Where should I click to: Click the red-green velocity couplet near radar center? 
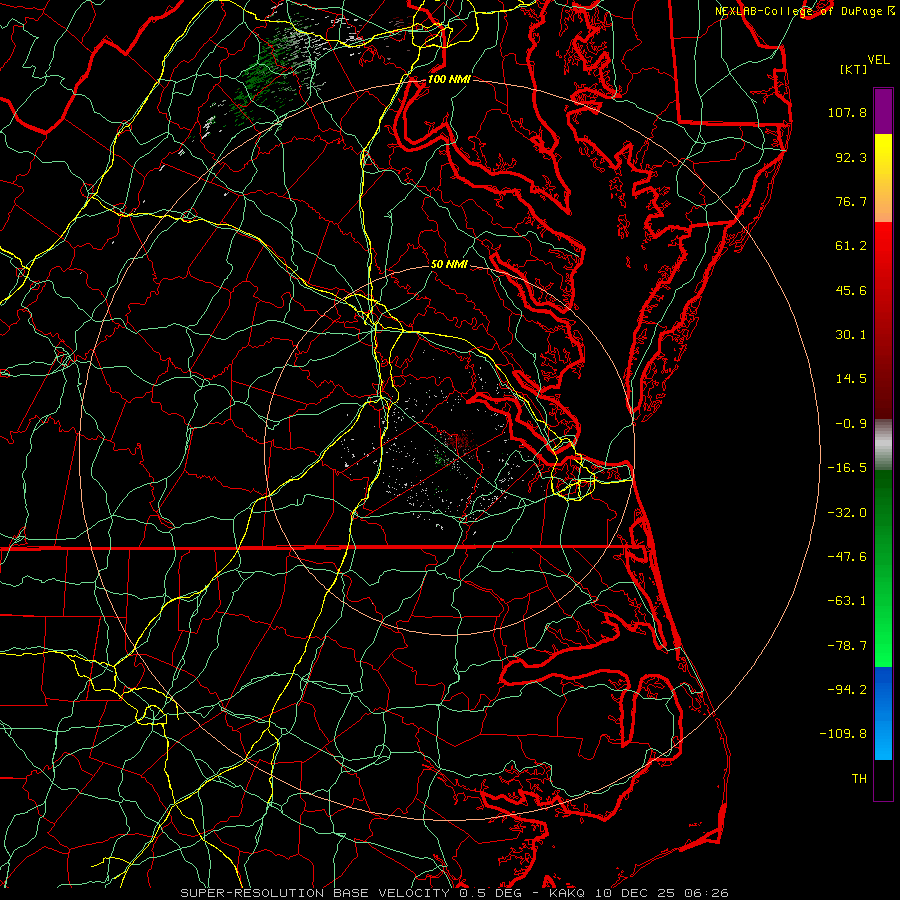pos(452,449)
